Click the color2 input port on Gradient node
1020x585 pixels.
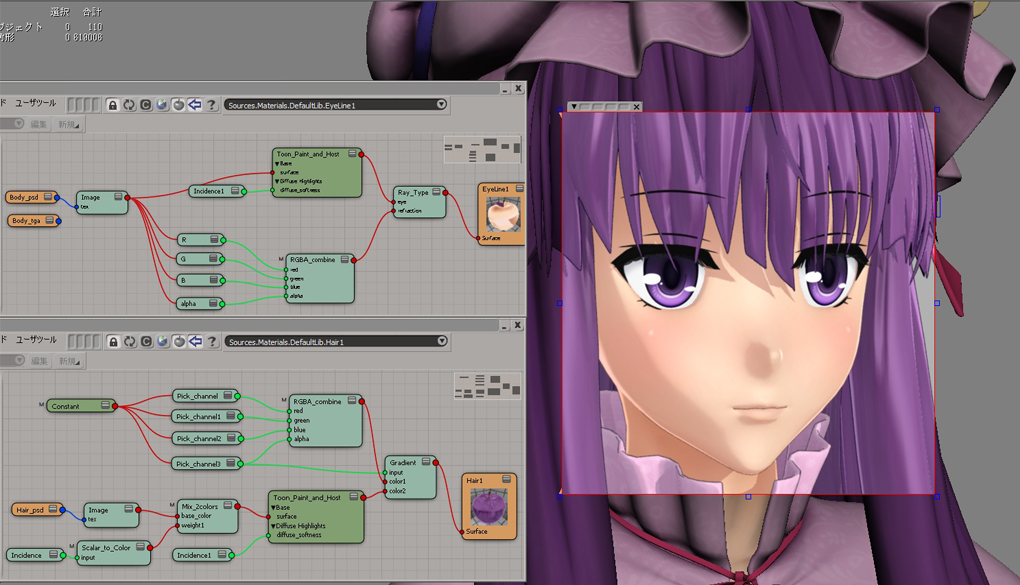click(x=385, y=491)
